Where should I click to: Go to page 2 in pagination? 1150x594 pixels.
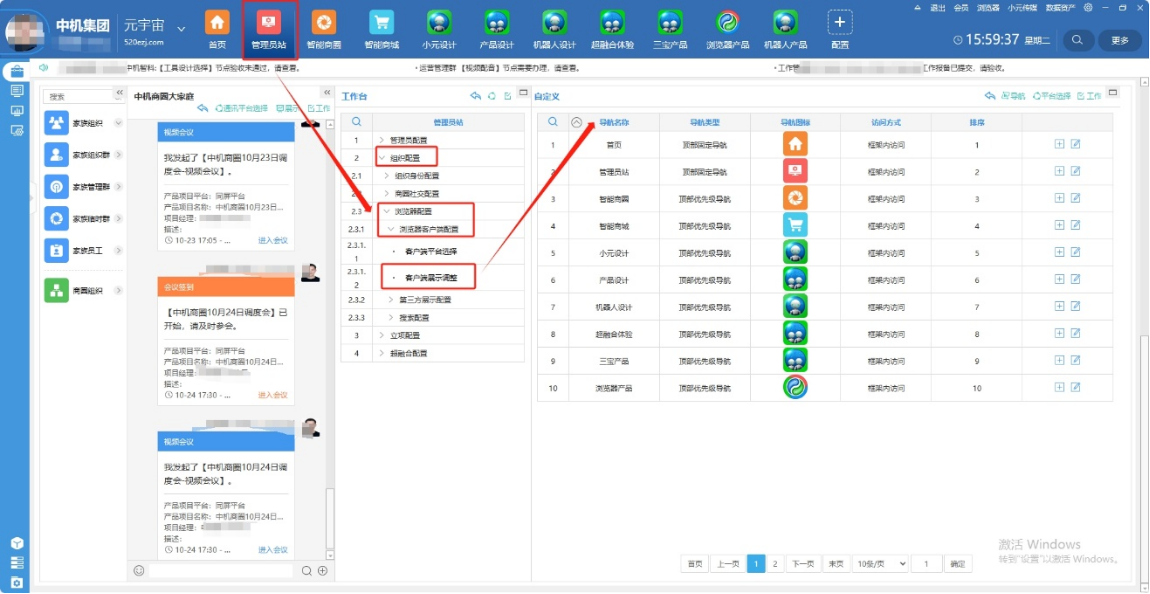[775, 563]
